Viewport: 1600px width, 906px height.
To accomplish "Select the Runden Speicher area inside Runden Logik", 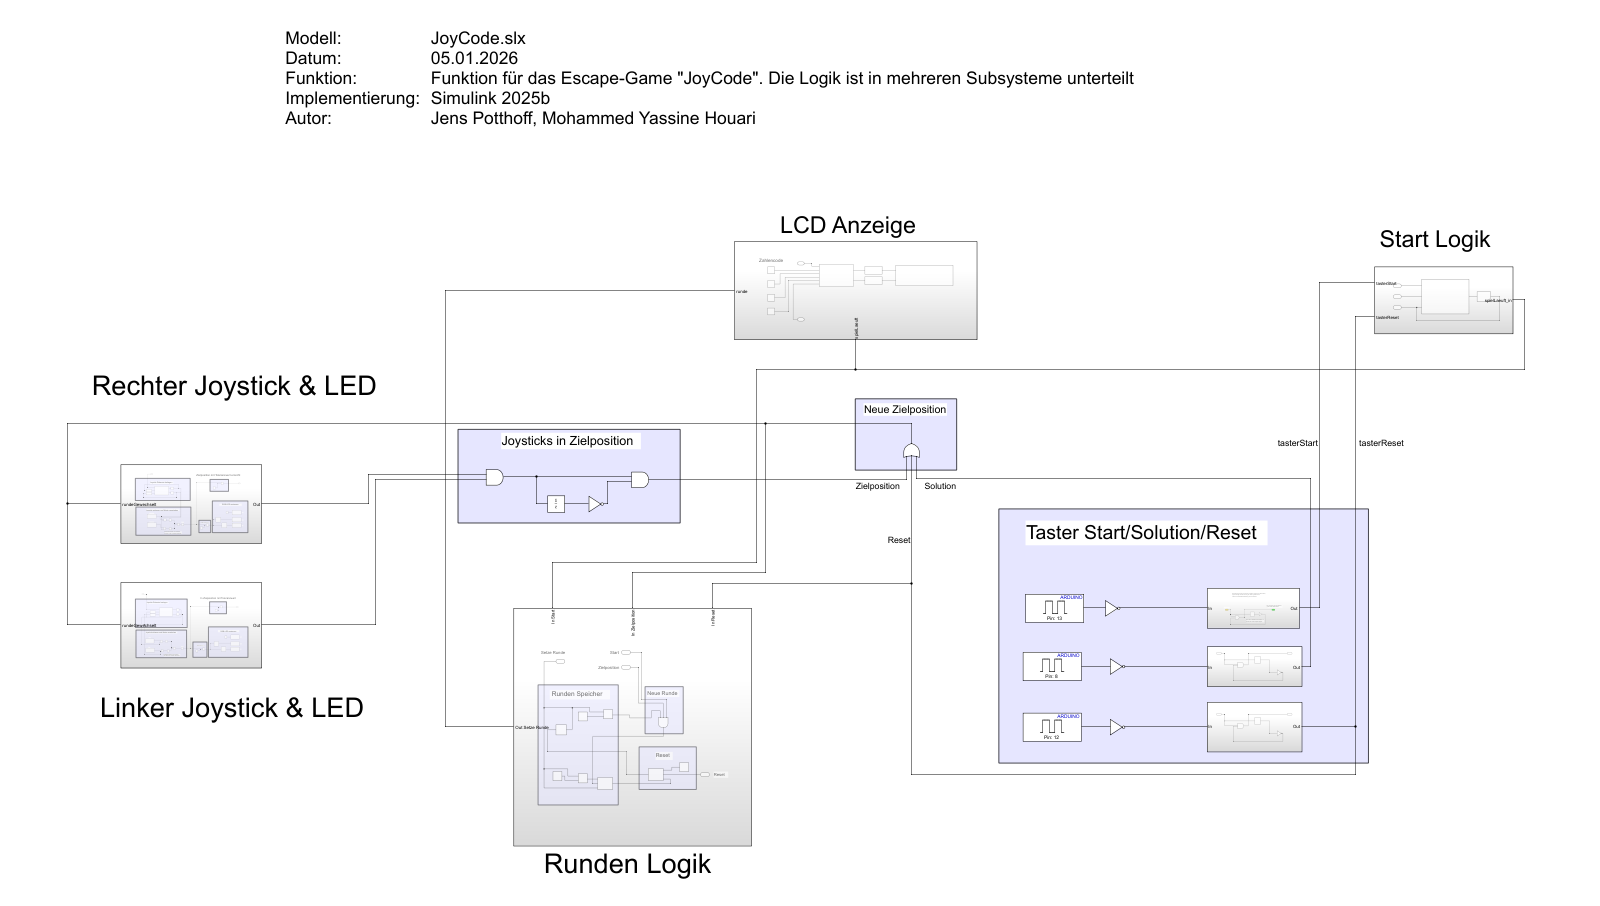I will pos(578,744).
